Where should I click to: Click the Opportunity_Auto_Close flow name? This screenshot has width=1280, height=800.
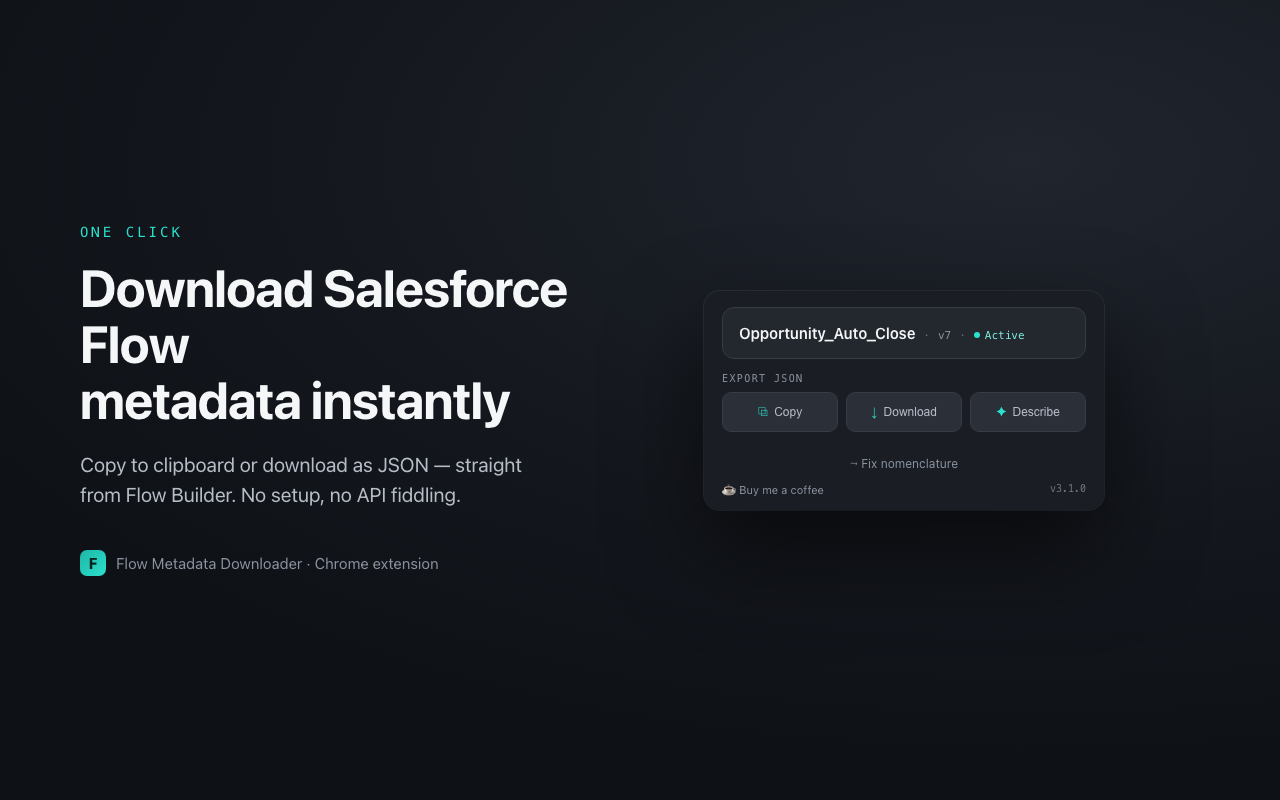point(827,334)
